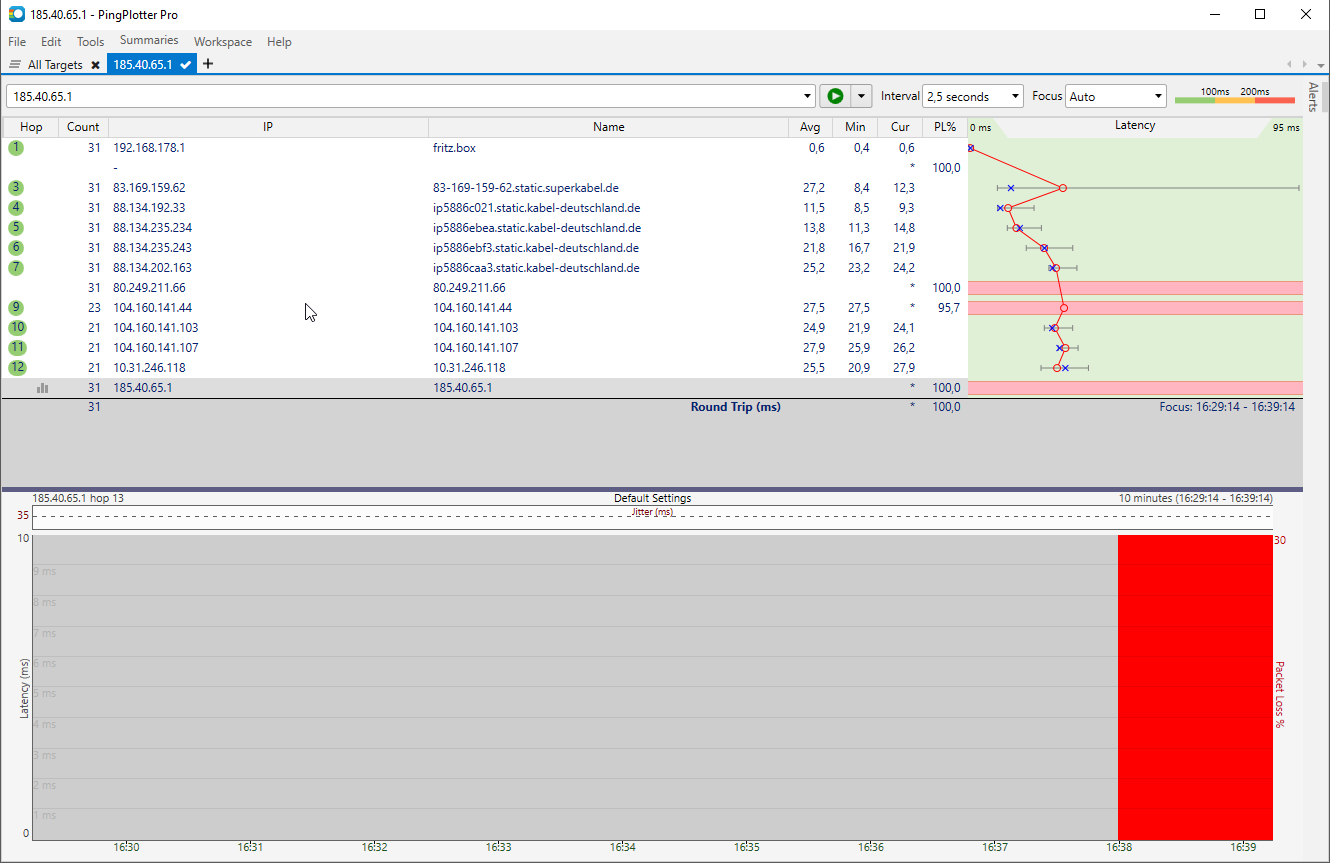
Task: Open the Tools menu
Action: (x=90, y=42)
